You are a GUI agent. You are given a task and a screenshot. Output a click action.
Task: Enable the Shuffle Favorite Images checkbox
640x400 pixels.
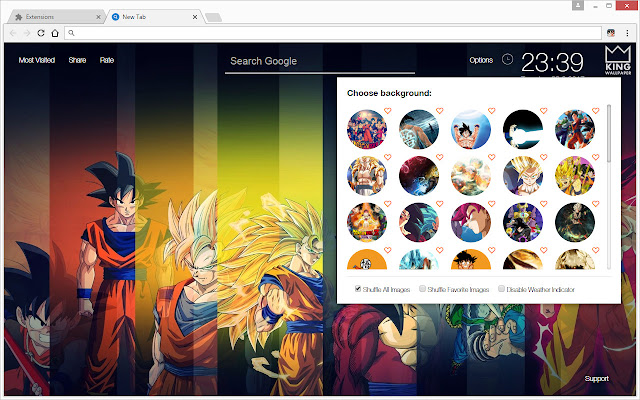pos(422,289)
